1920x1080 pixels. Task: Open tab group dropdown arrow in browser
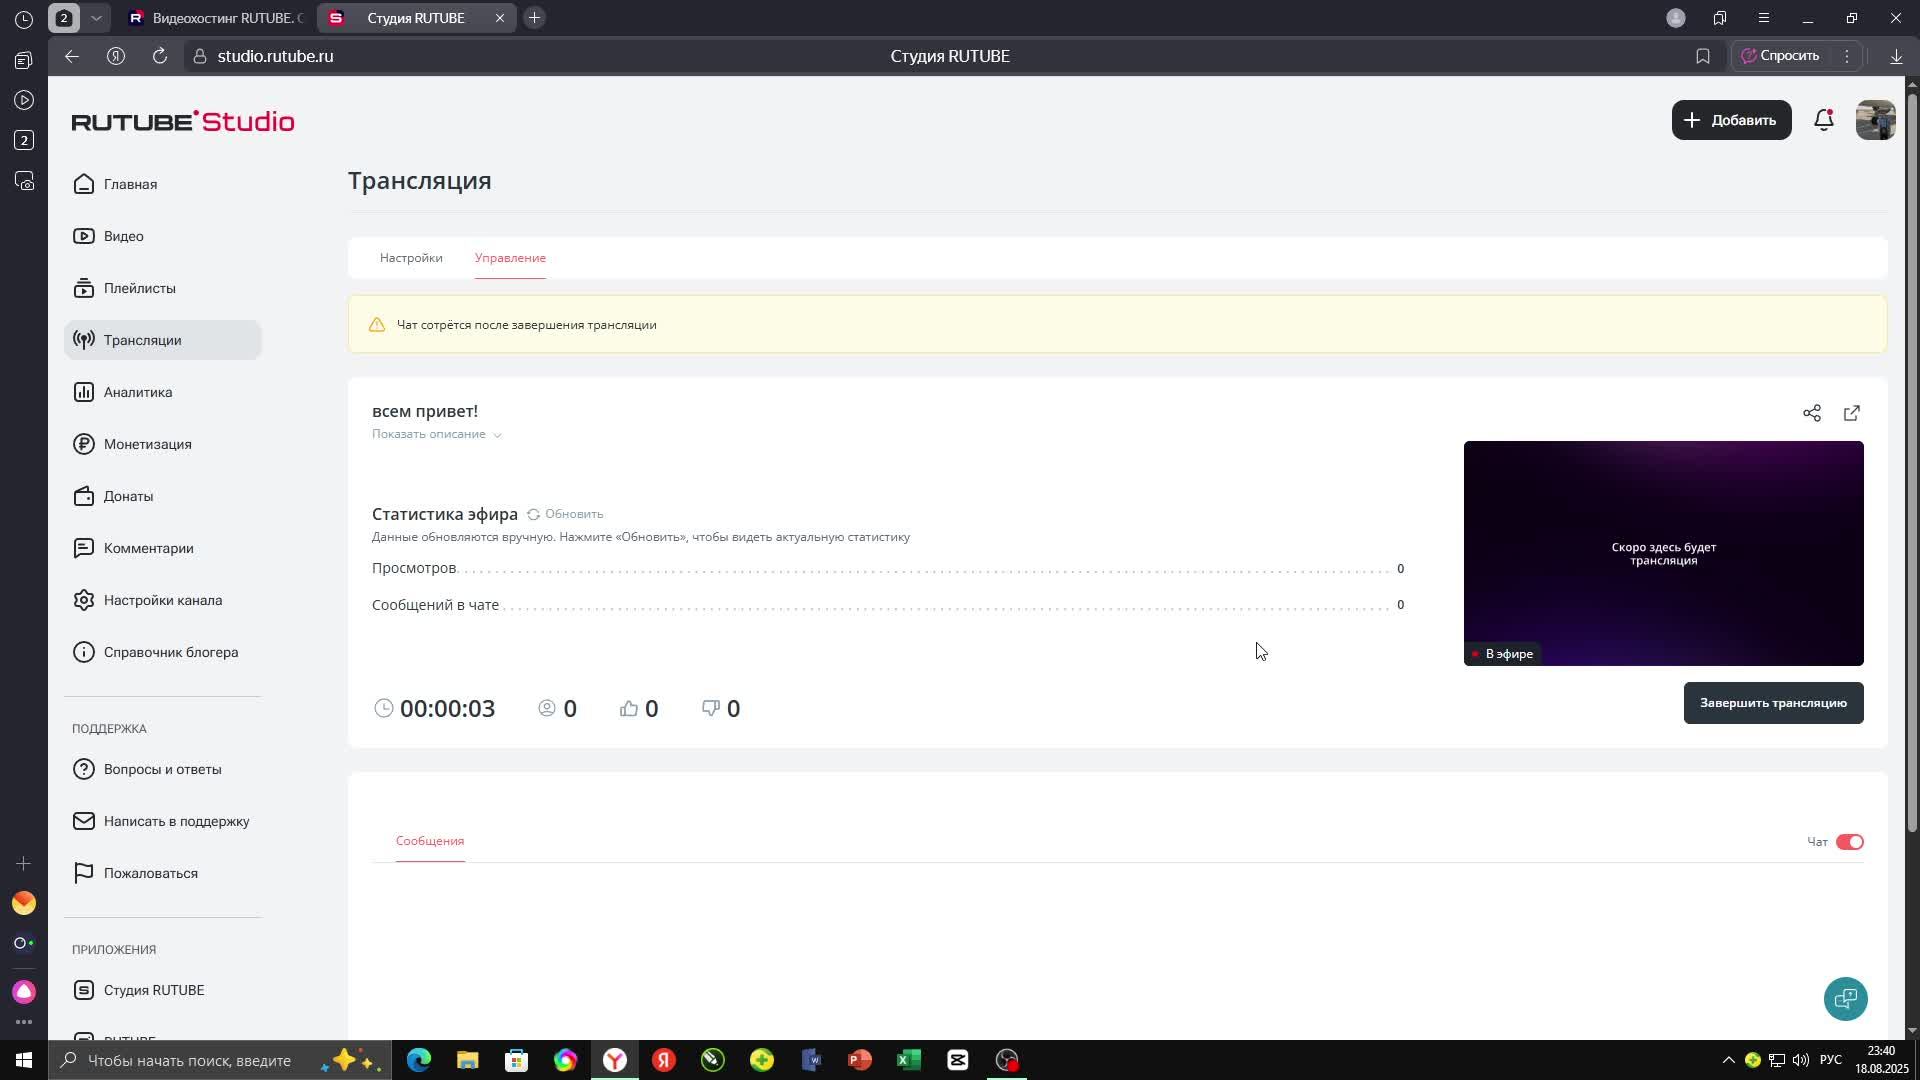(x=96, y=18)
